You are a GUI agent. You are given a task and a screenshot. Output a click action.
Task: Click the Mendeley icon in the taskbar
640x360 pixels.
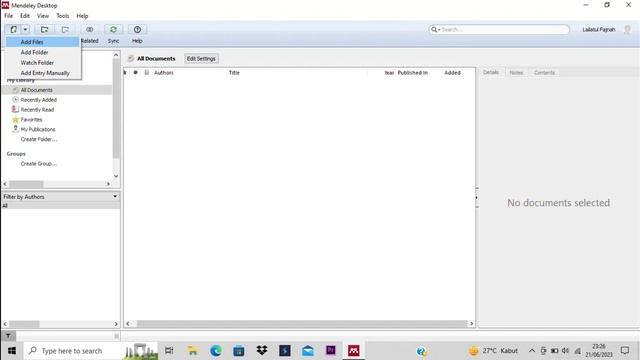[353, 351]
